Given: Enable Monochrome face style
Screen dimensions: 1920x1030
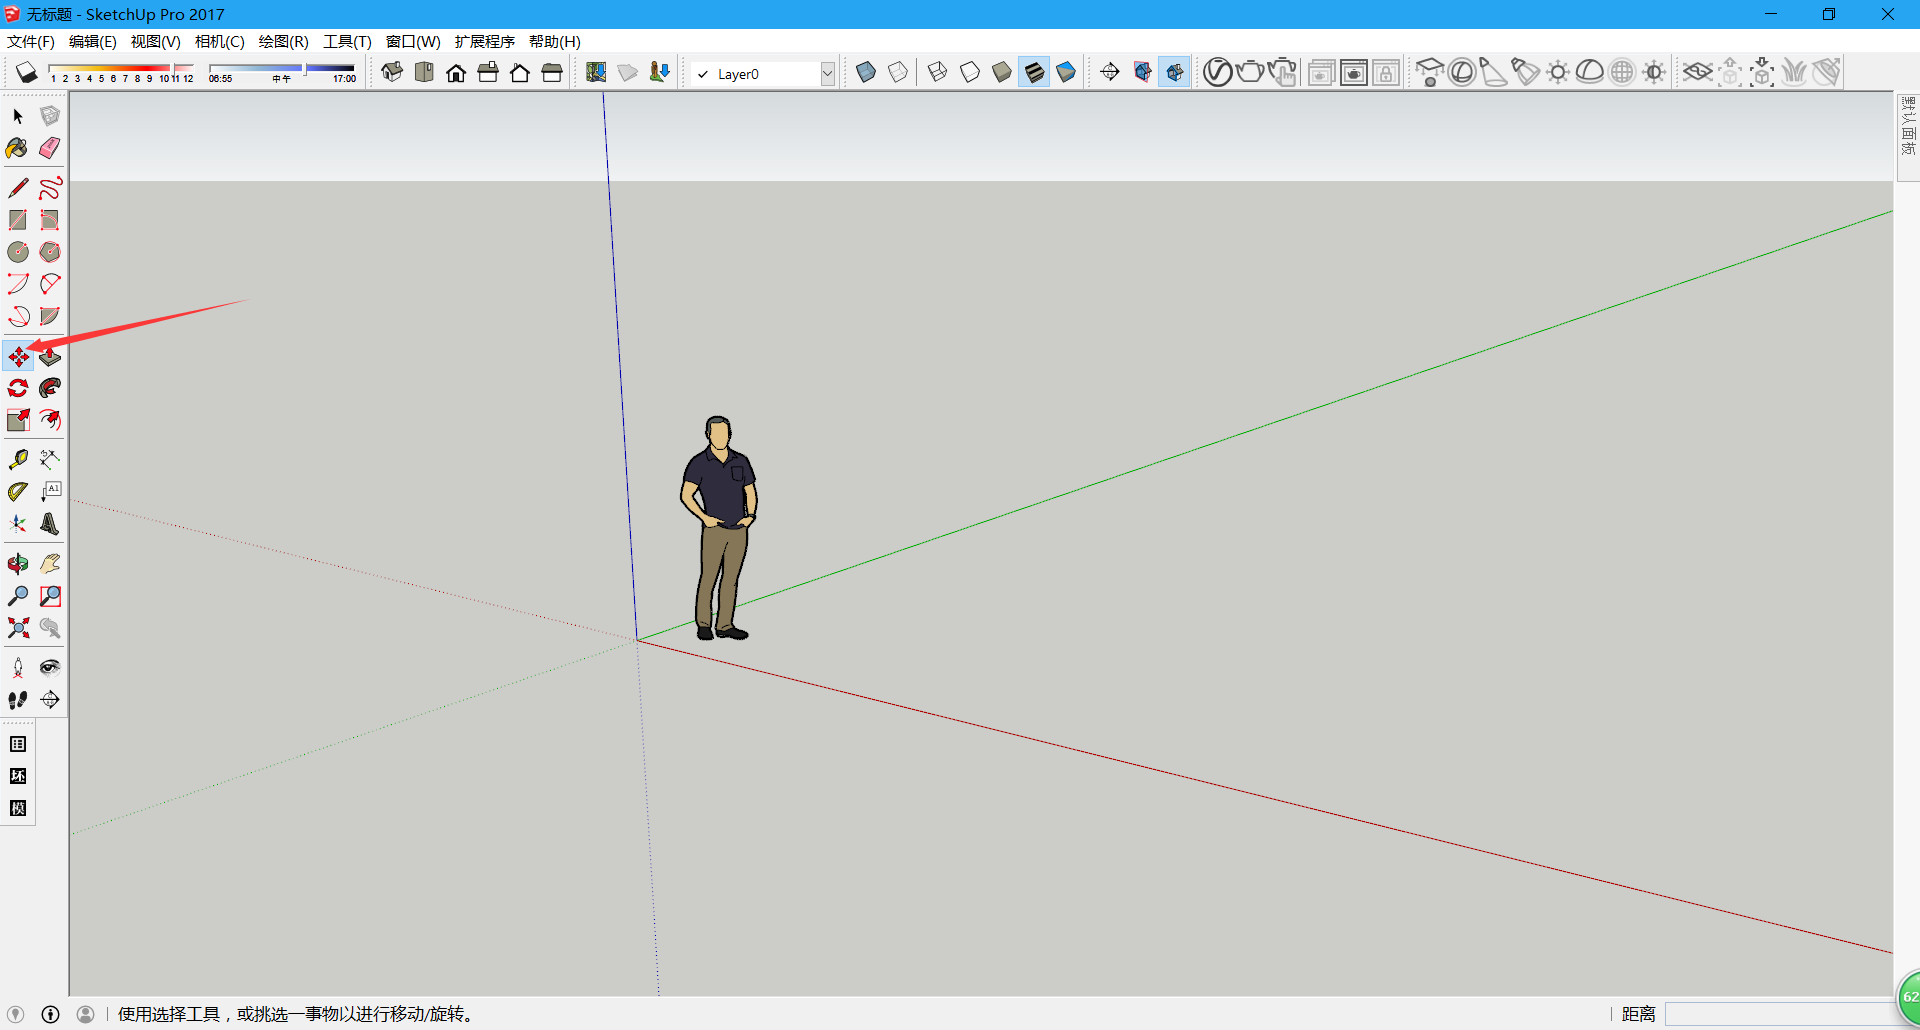Looking at the screenshot, I should pos(1066,72).
